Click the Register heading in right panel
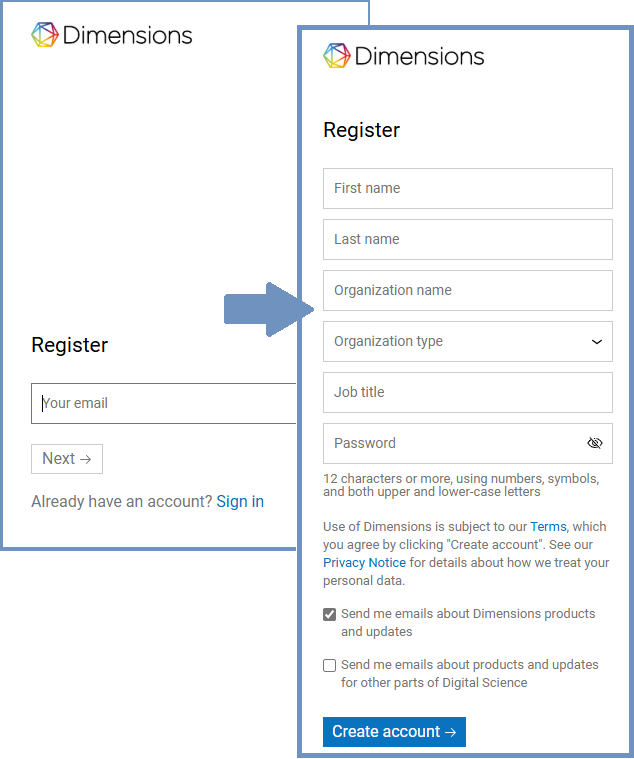This screenshot has width=634, height=759. pos(361,130)
